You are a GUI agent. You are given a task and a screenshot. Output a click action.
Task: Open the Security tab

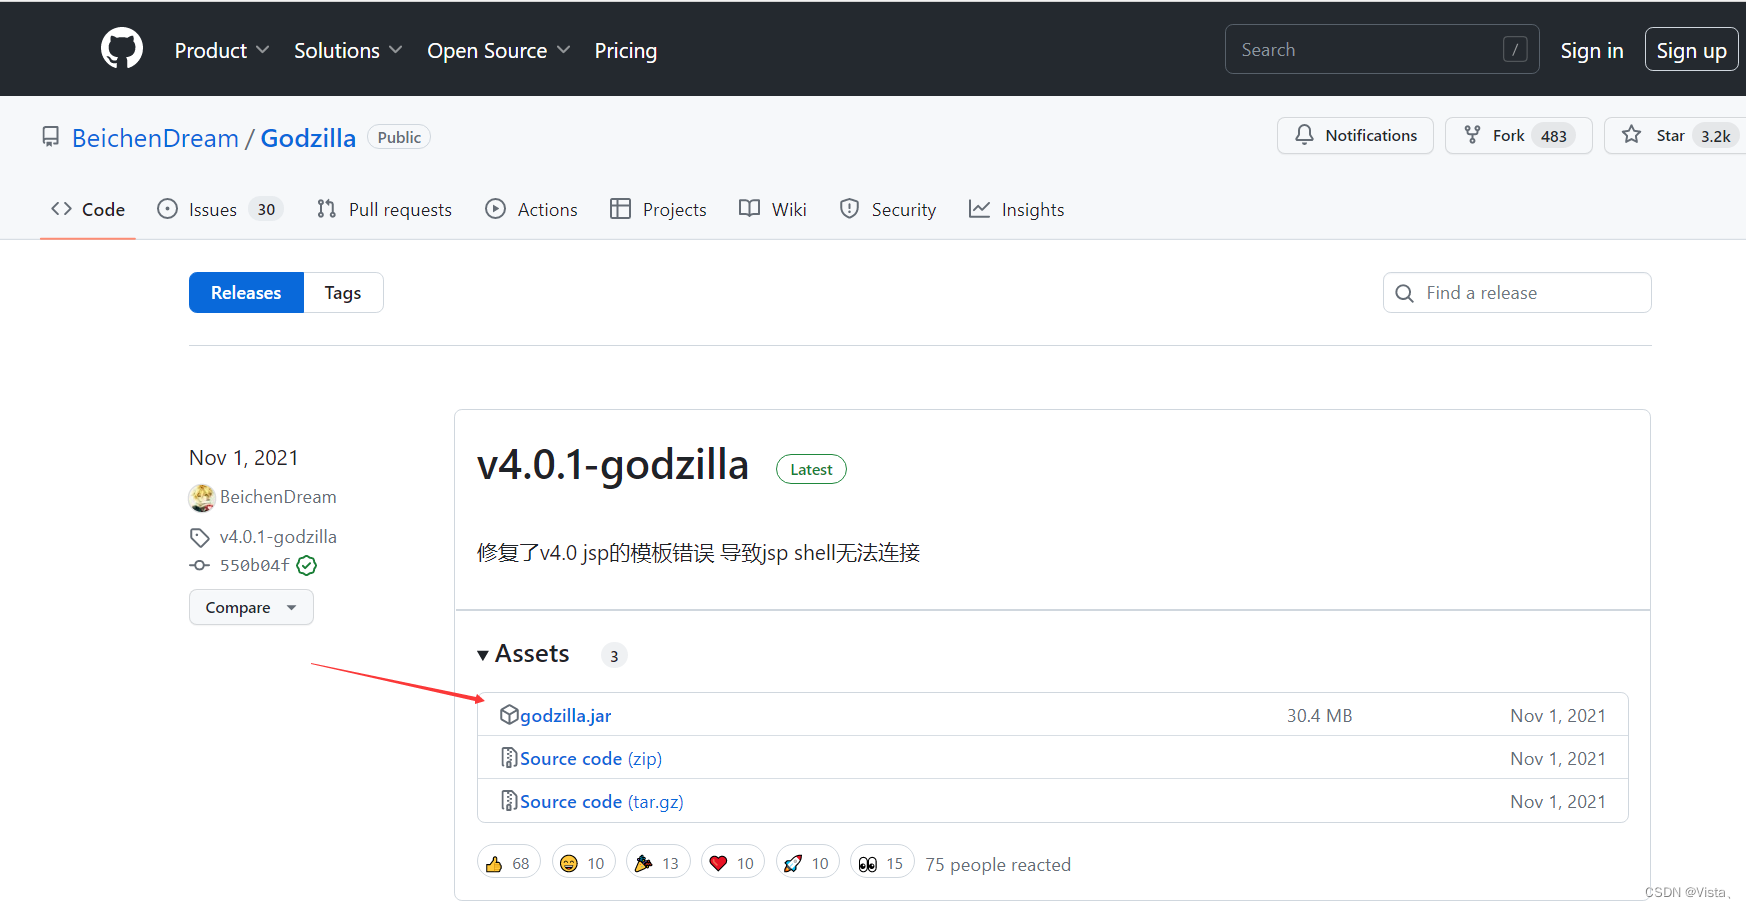887,209
